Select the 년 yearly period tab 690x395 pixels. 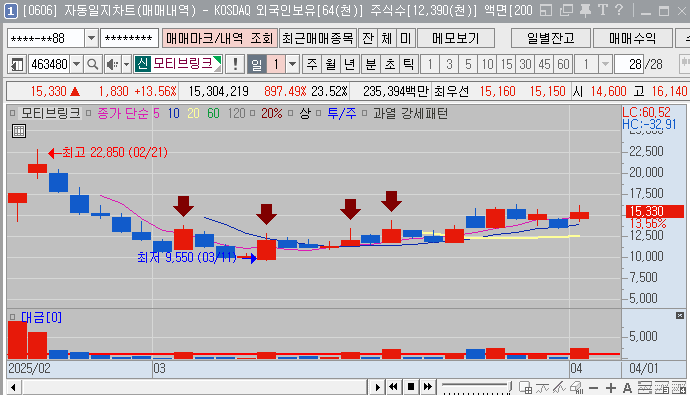pos(349,65)
